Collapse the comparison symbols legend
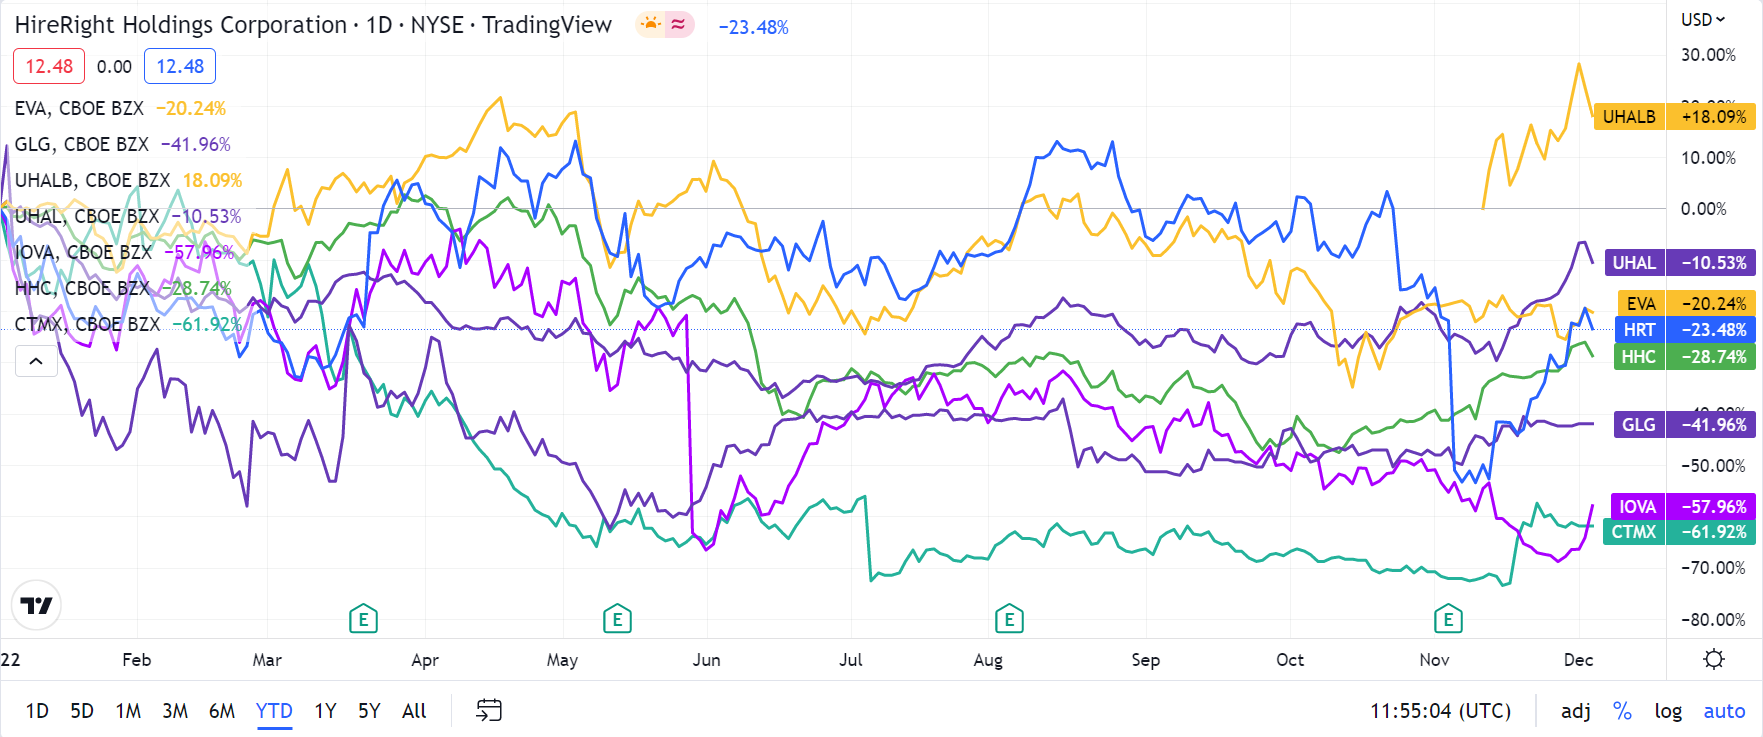1763x737 pixels. 36,361
